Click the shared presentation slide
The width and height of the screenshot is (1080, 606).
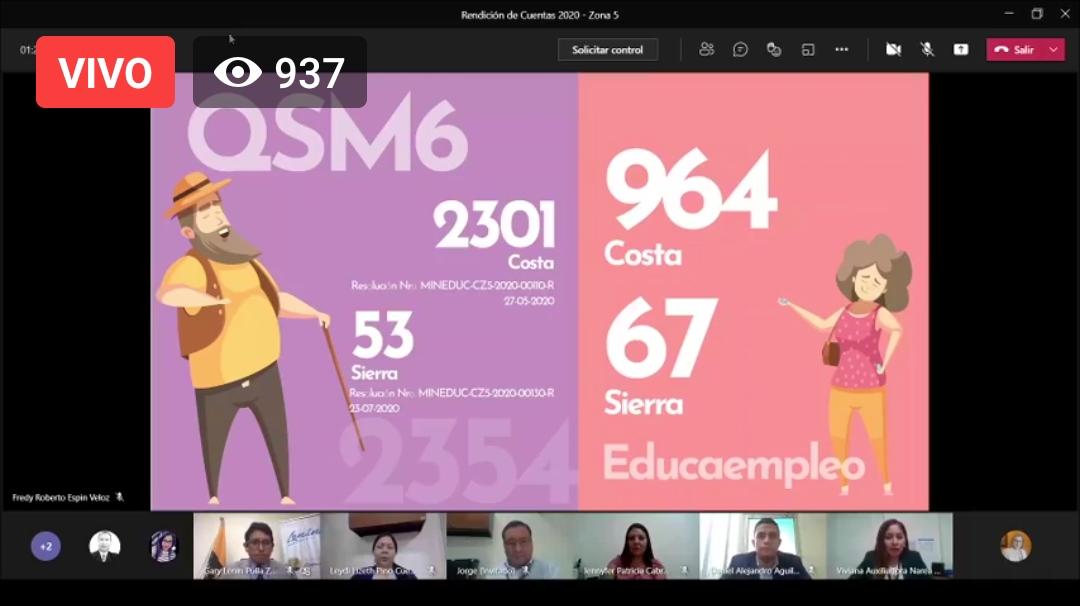[x=539, y=291]
